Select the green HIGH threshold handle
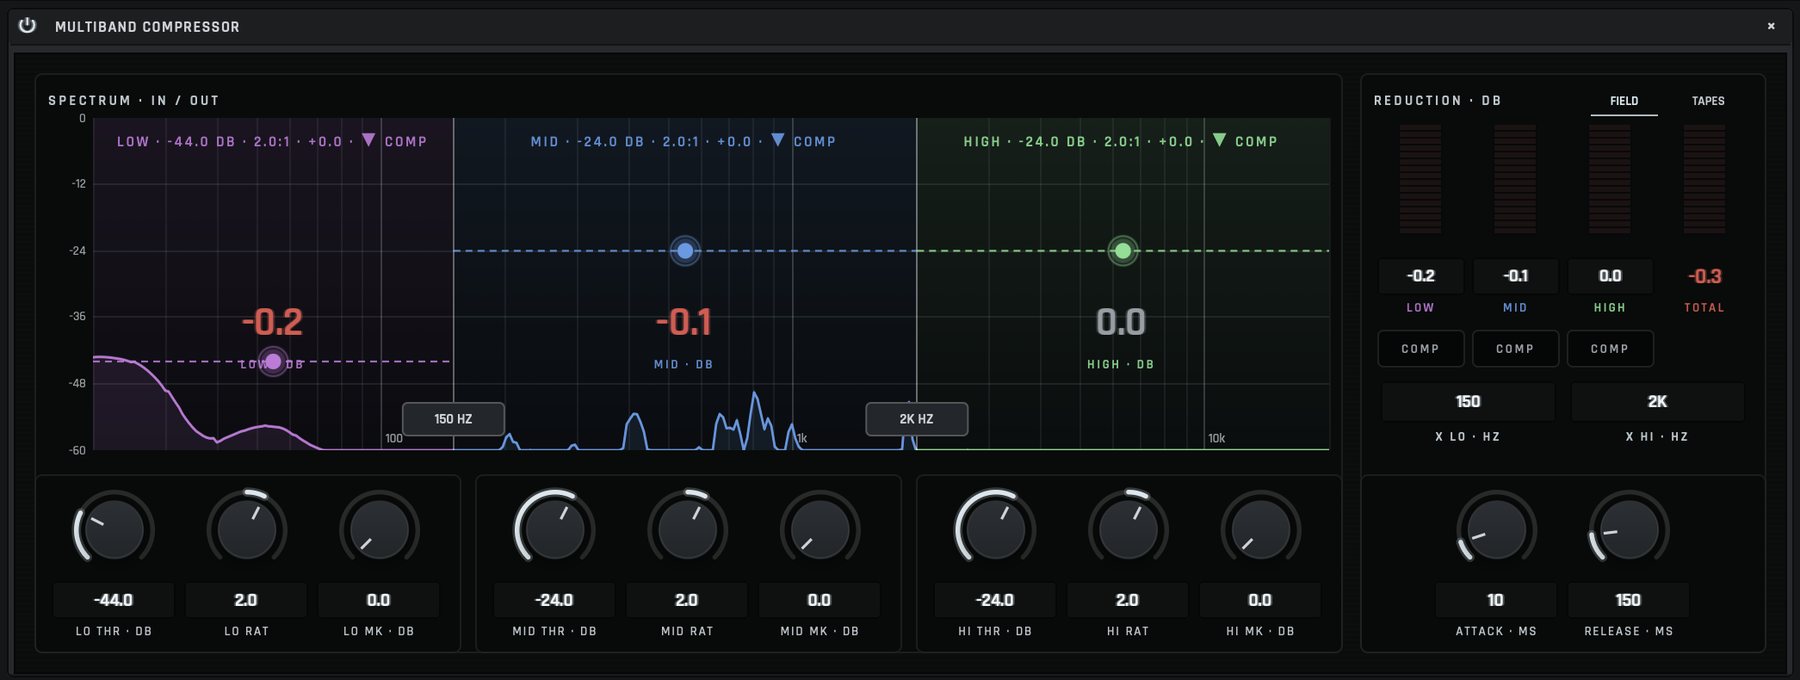 (1123, 251)
